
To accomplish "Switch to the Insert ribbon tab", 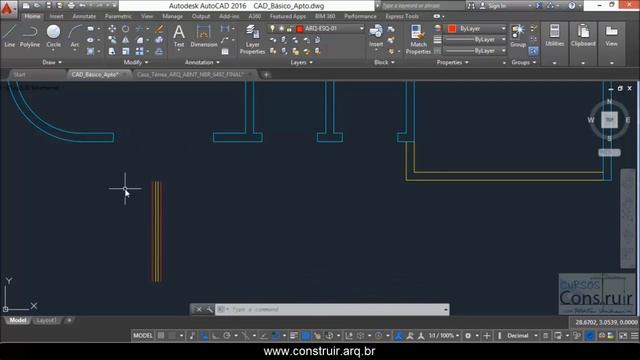I will 56,16.
